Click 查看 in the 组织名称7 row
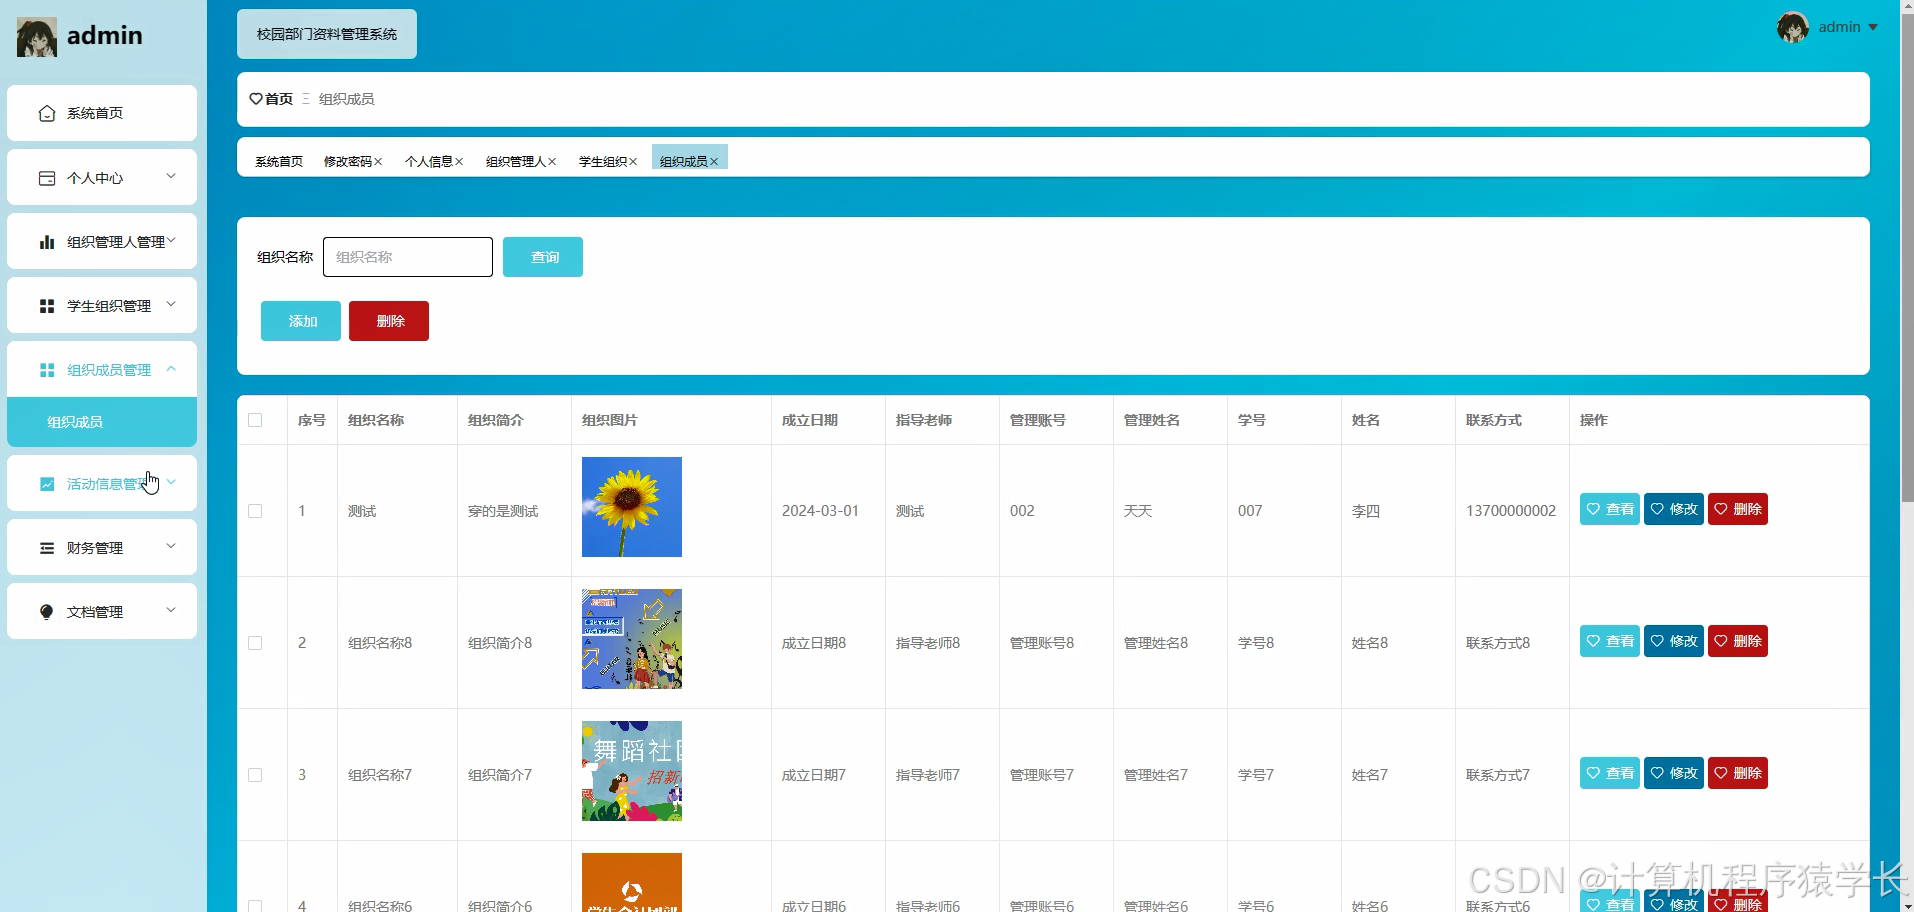The image size is (1914, 912). tap(1610, 773)
